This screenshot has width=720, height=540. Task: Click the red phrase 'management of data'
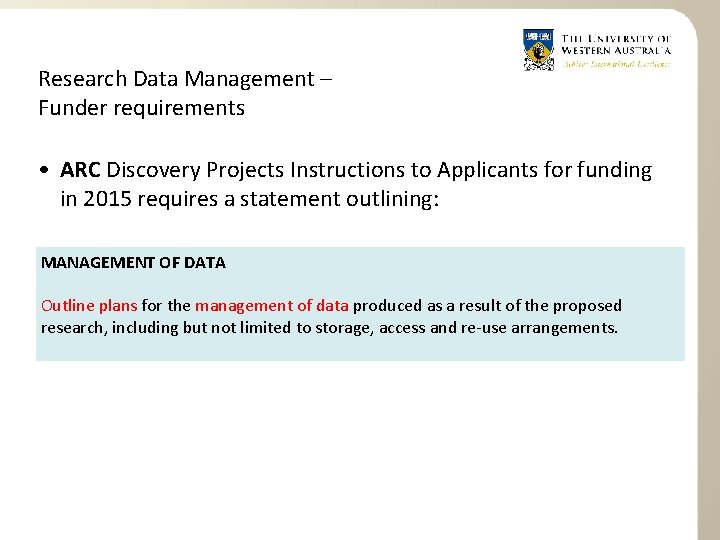[272, 306]
